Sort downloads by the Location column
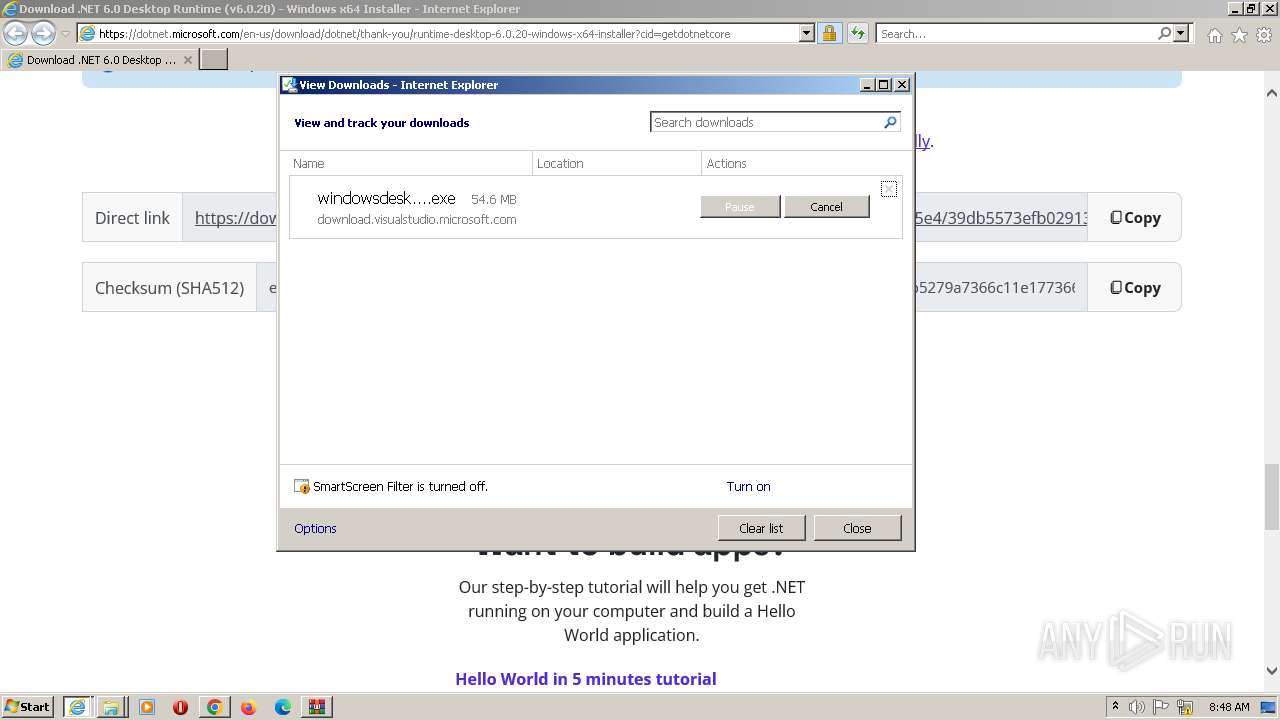This screenshot has height=720, width=1280. coord(617,163)
